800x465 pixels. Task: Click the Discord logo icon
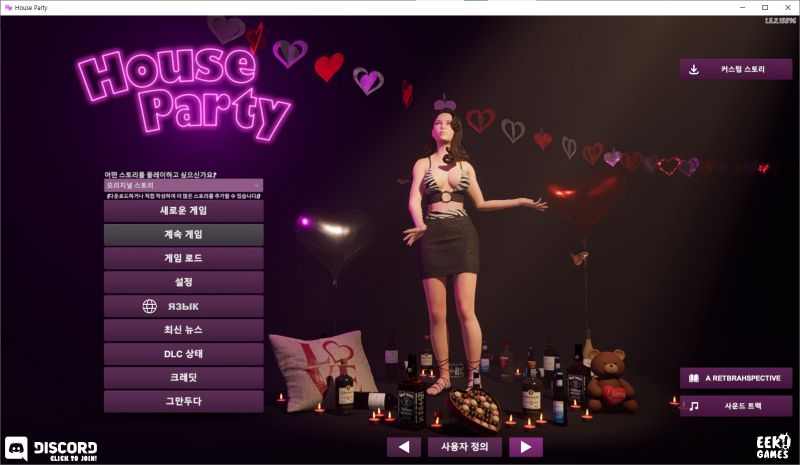(17, 447)
